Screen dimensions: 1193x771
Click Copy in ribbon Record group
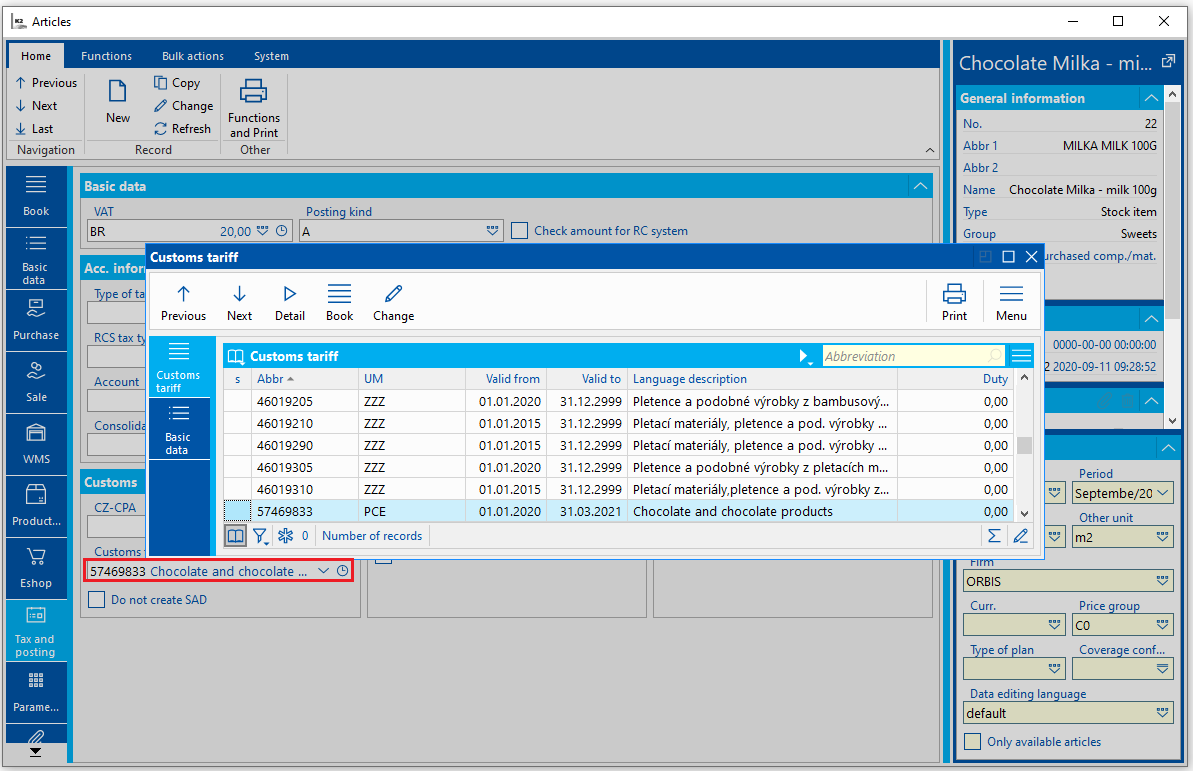pos(177,83)
